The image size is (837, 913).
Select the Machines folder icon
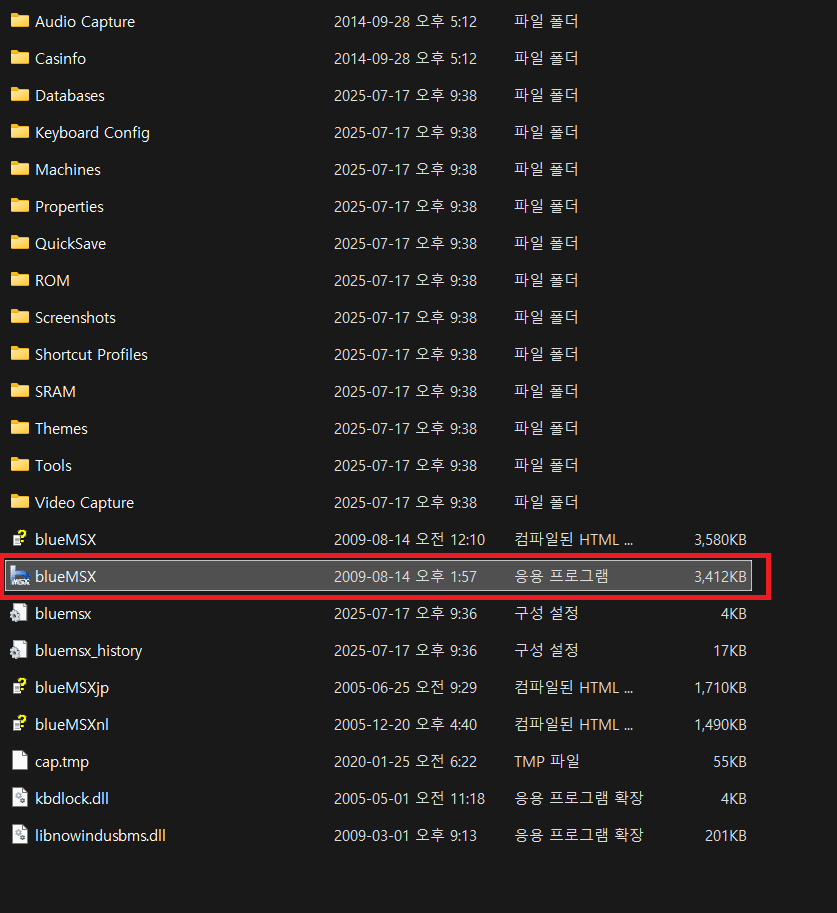tap(20, 169)
